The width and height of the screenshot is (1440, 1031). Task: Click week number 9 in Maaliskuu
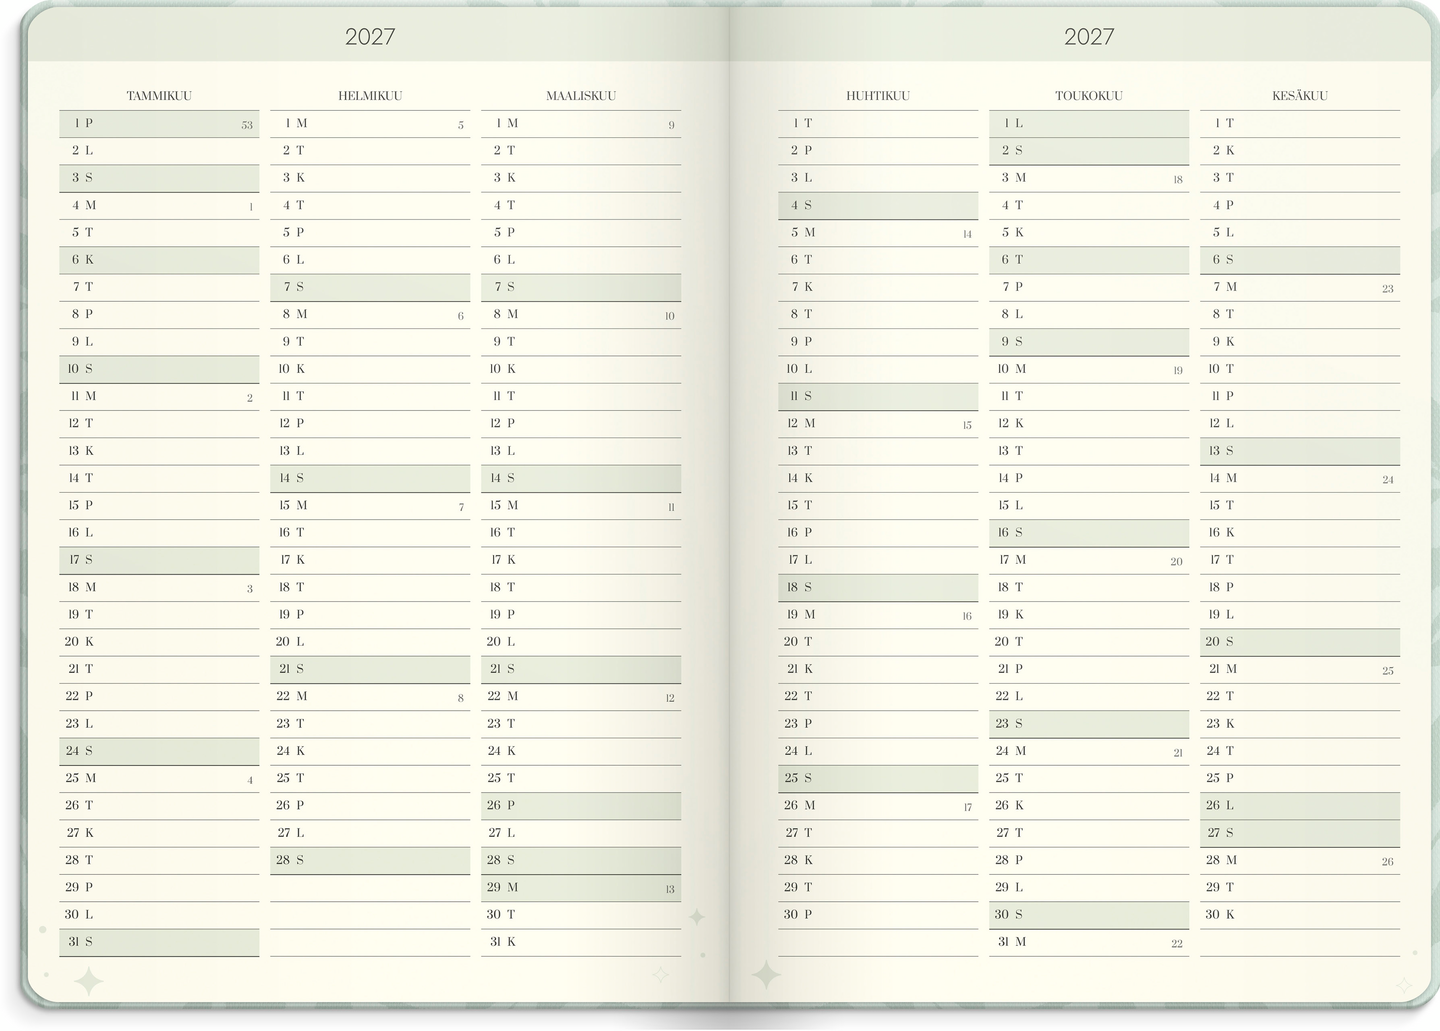672,126
